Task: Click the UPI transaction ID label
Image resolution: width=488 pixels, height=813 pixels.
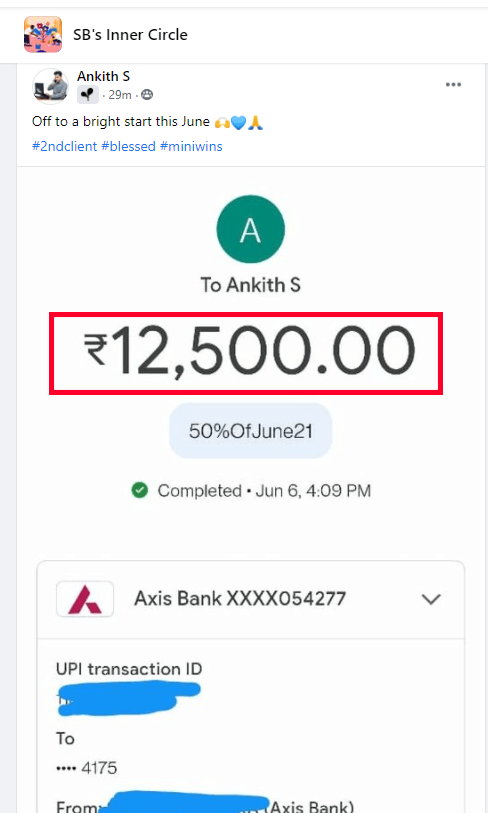Action: (x=129, y=669)
